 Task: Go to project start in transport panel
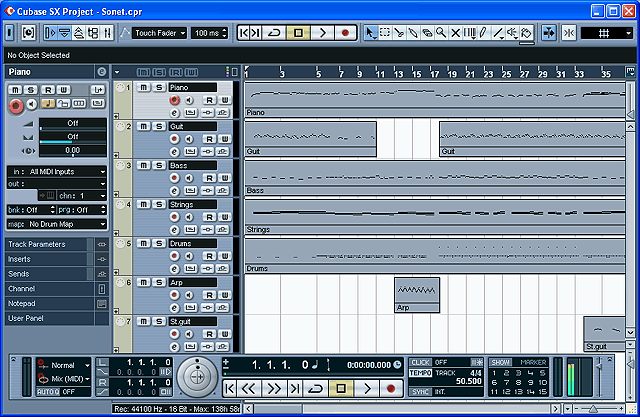pos(230,388)
